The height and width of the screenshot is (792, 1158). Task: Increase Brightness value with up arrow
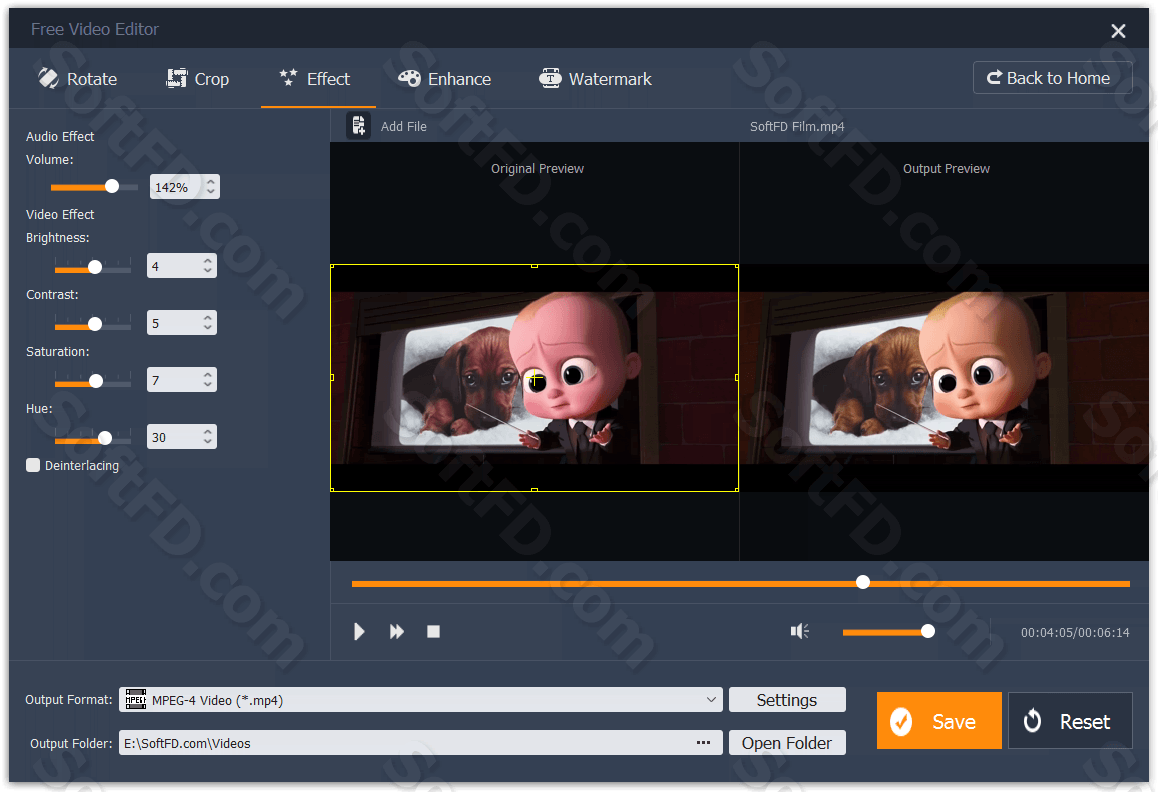[x=208, y=260]
